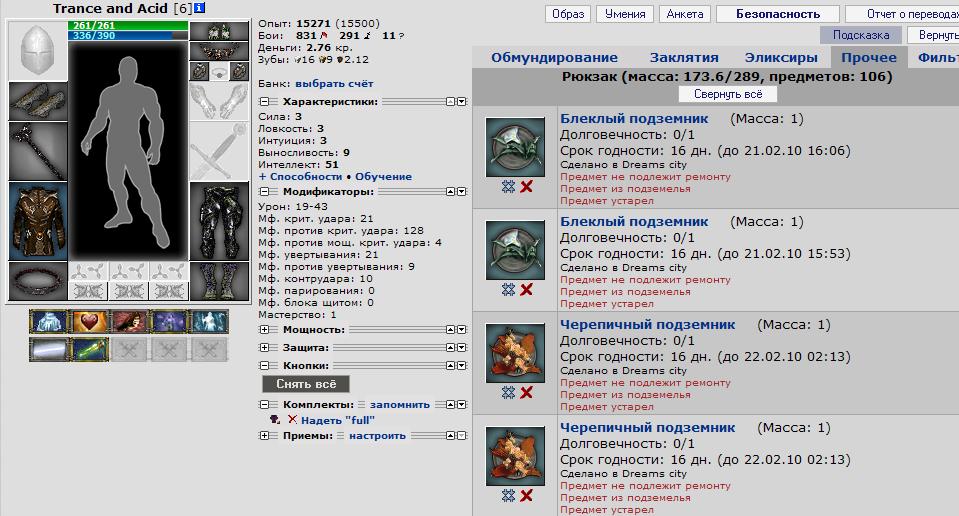The image size is (959, 516).
Task: Click the Снять всё button
Action: coord(306,384)
